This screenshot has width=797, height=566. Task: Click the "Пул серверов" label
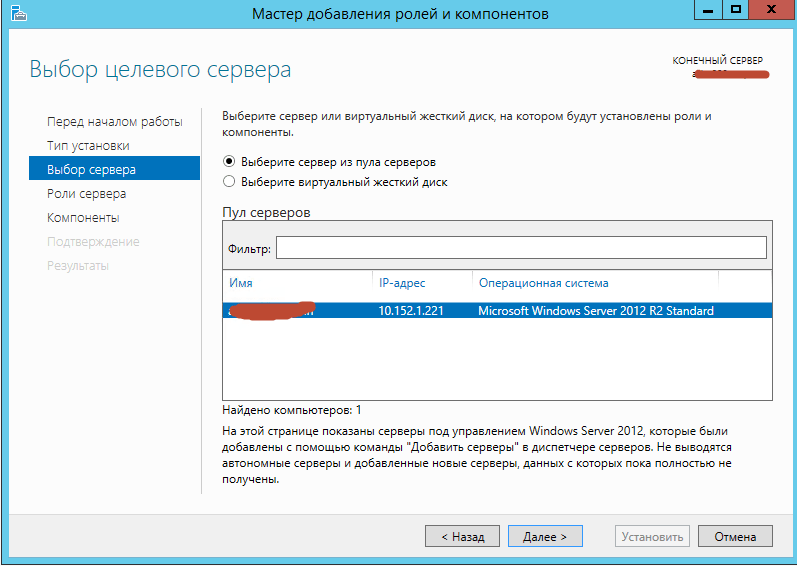266,212
